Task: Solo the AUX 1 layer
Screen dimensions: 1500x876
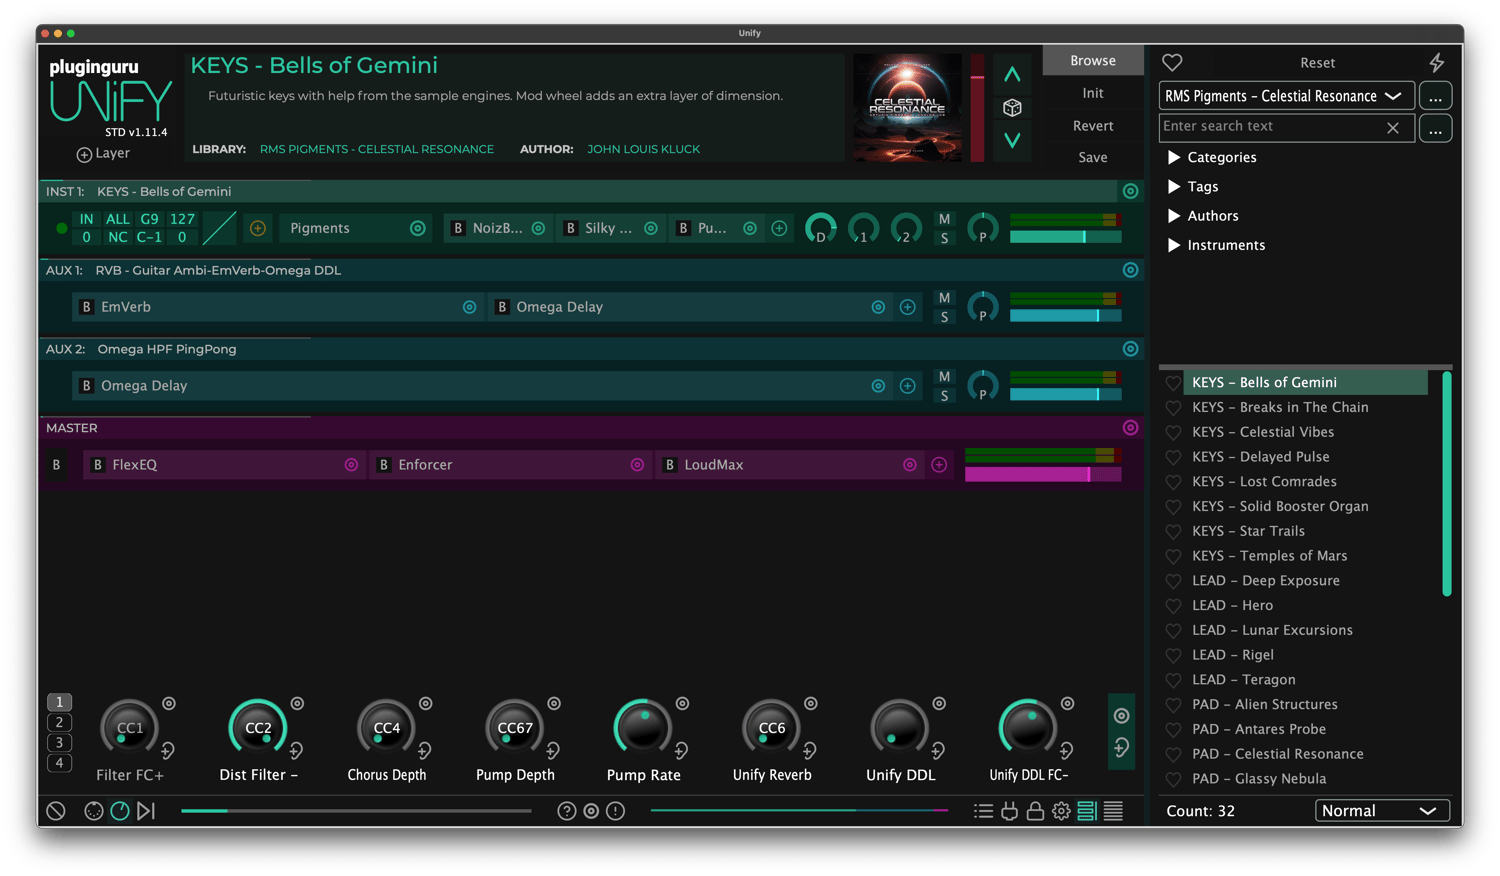Action: point(944,317)
